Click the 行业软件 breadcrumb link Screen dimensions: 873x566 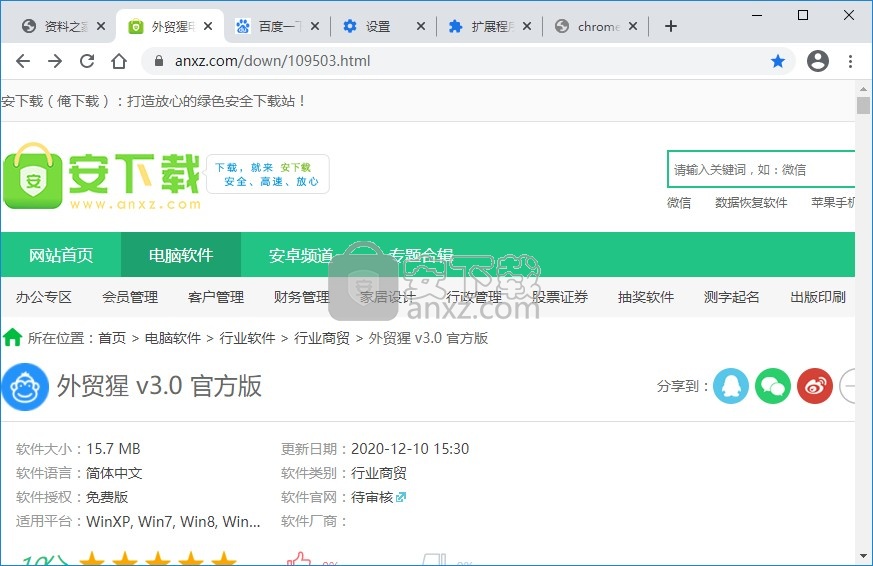pyautogui.click(x=247, y=338)
